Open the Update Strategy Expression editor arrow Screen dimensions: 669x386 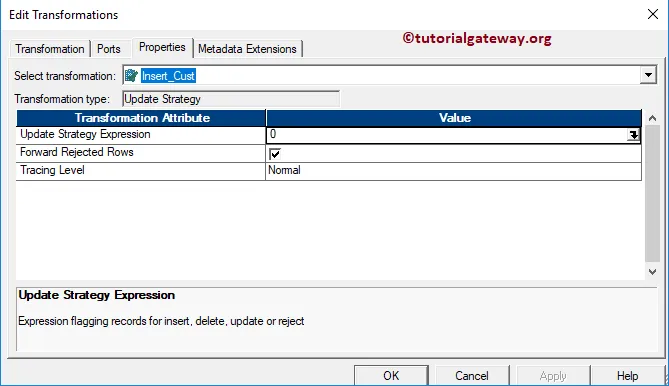[x=634, y=135]
